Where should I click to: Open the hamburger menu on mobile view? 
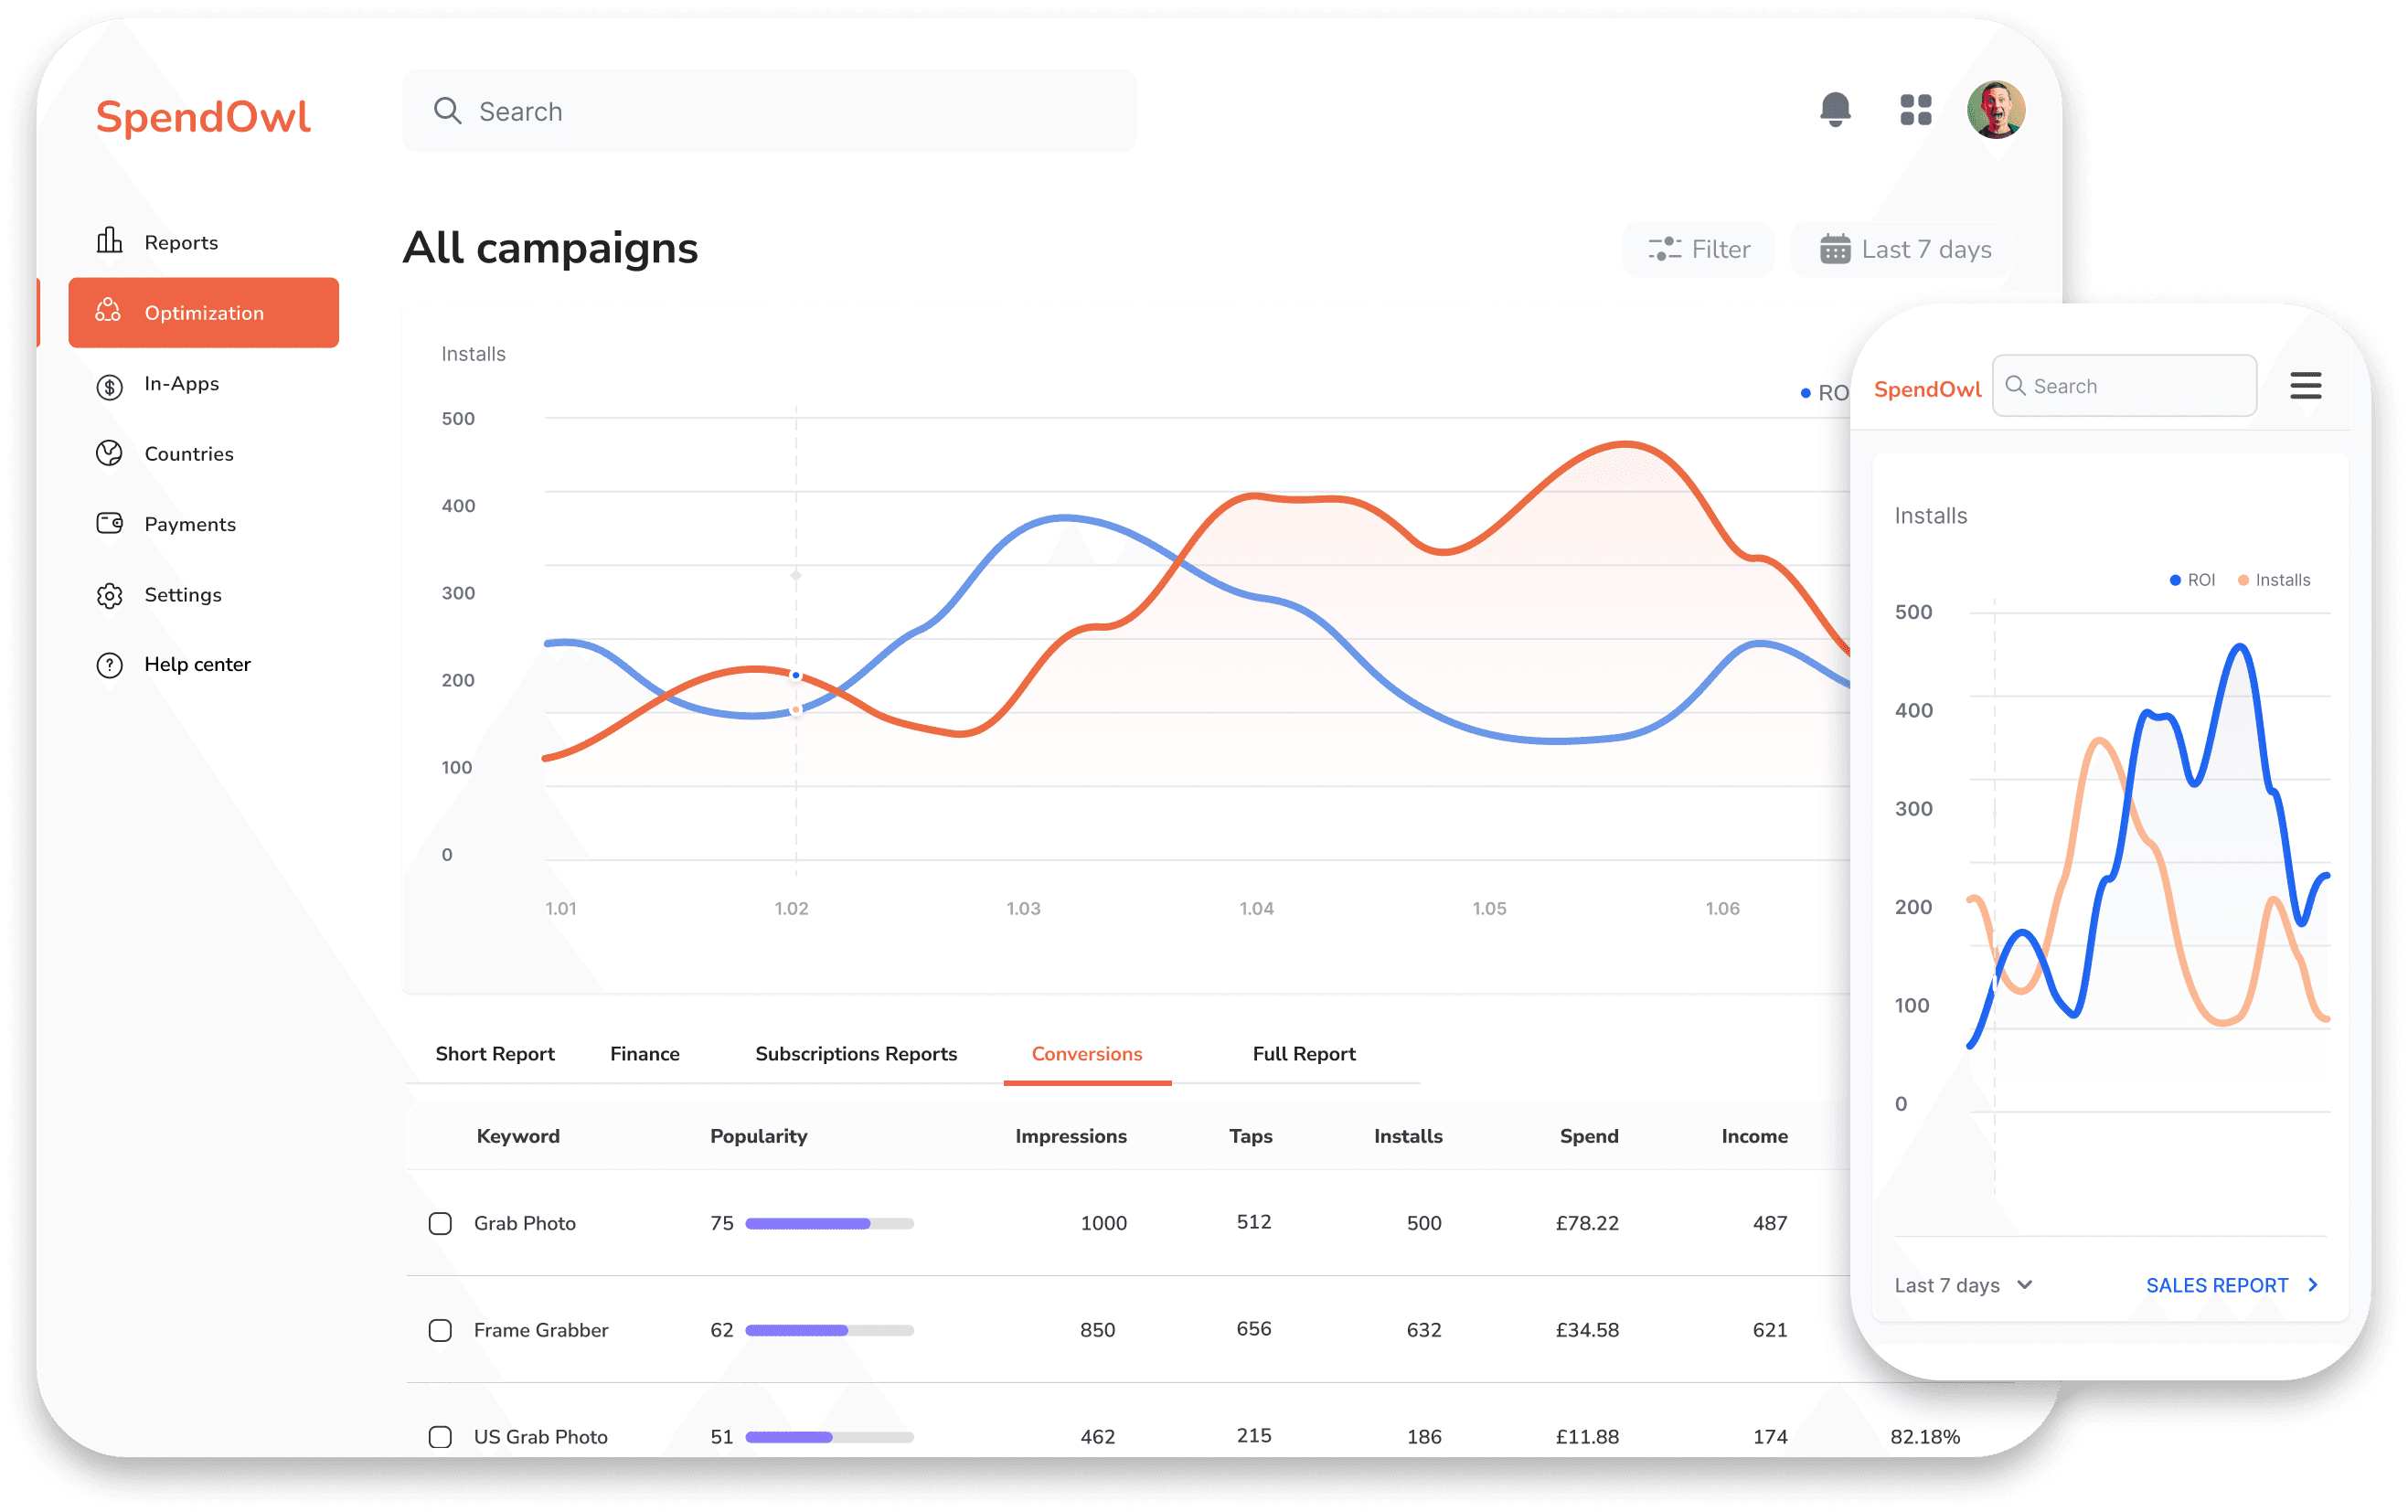pyautogui.click(x=2306, y=386)
